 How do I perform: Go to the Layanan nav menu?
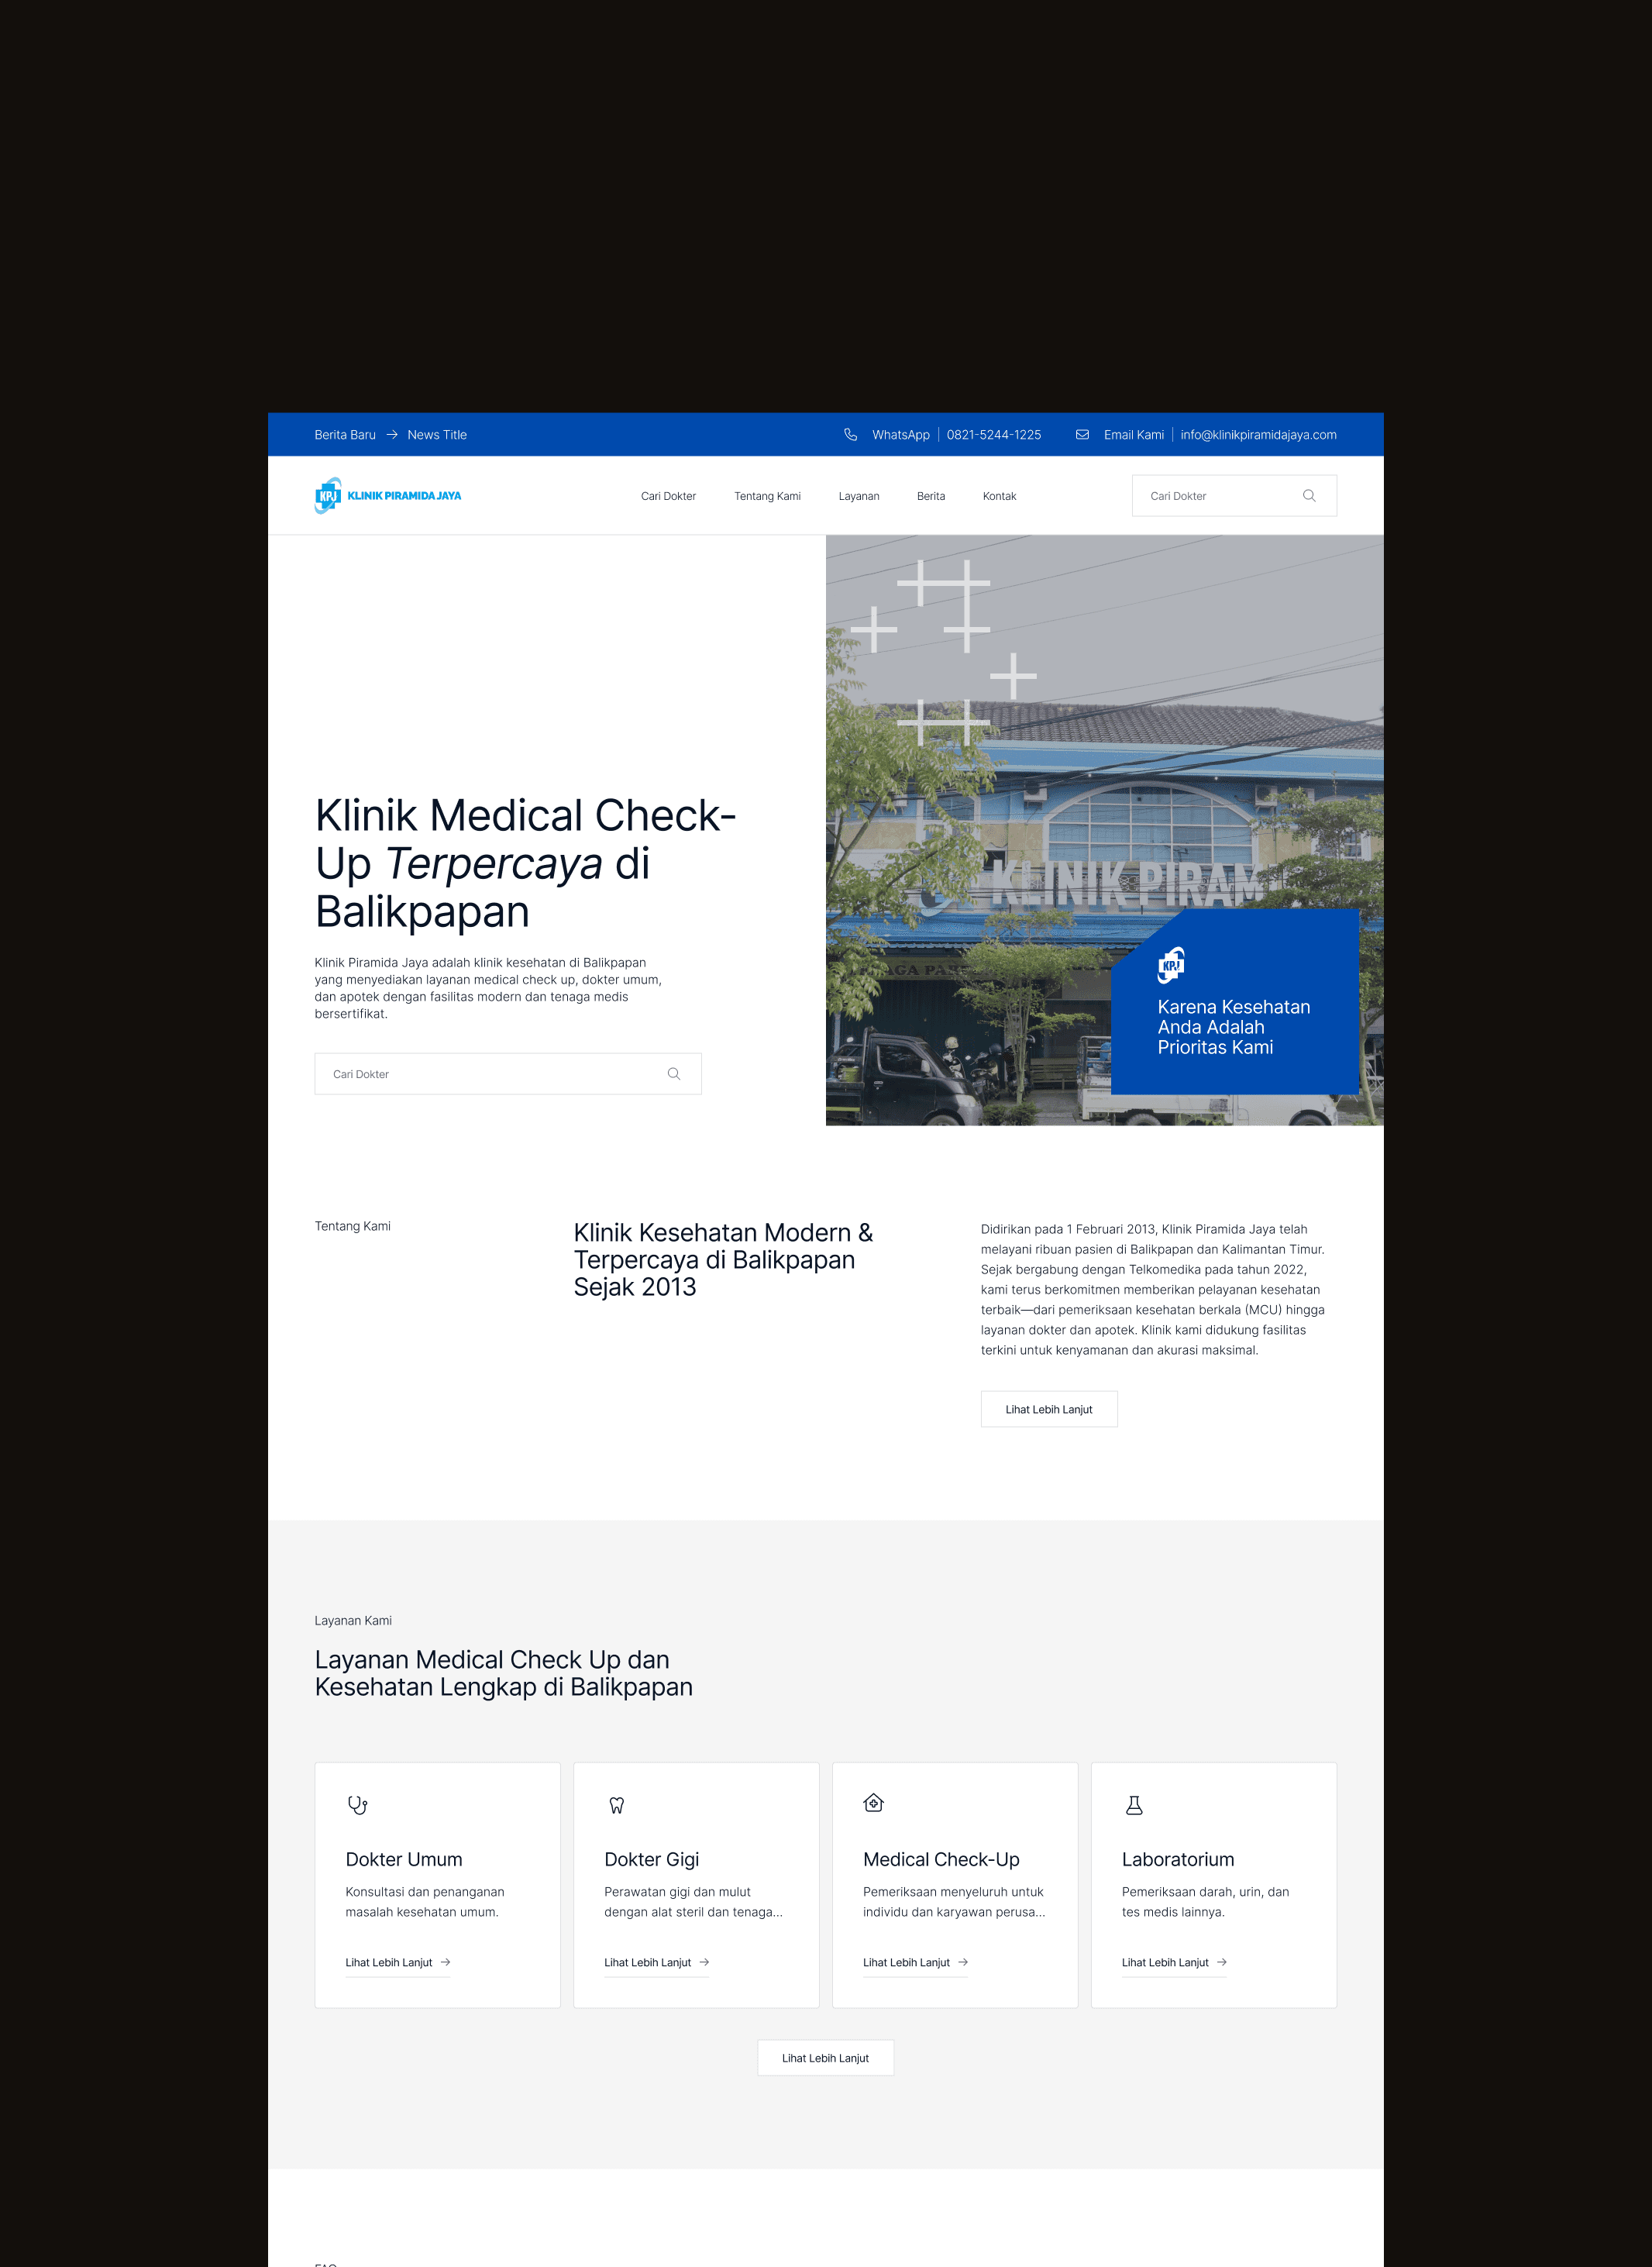[x=858, y=496]
